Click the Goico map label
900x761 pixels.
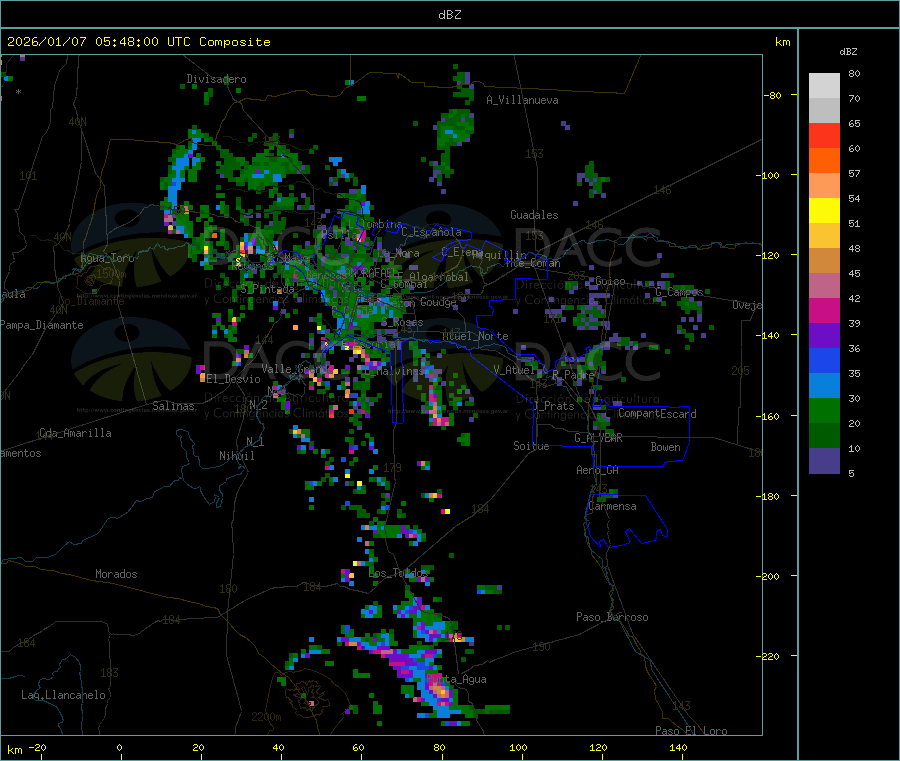(x=610, y=281)
